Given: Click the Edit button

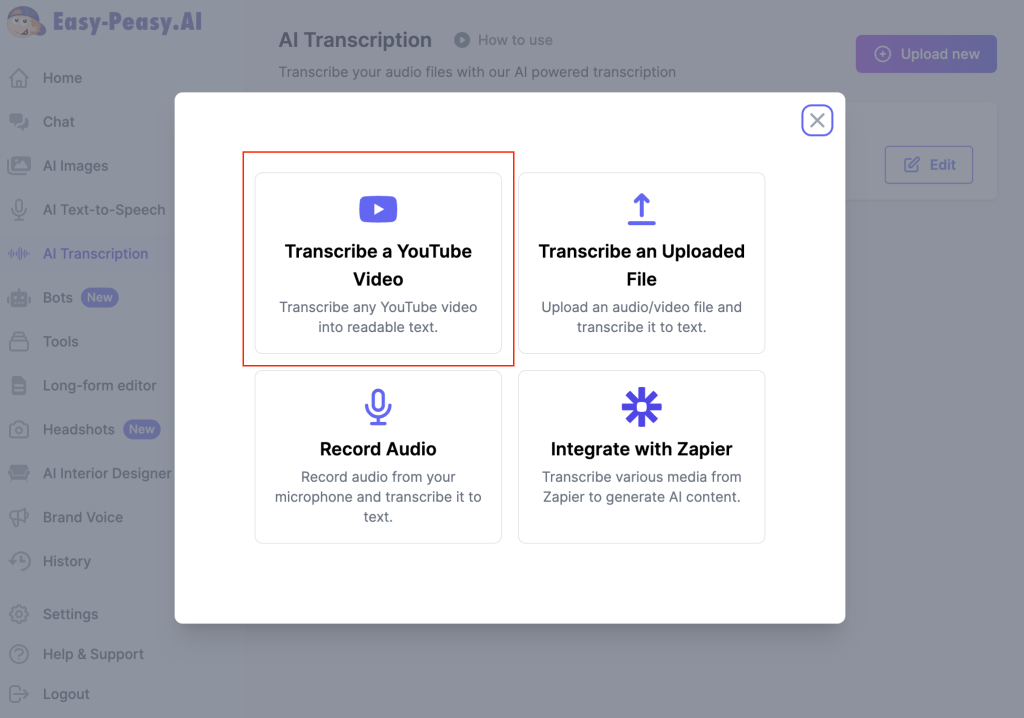Looking at the screenshot, I should pos(929,165).
